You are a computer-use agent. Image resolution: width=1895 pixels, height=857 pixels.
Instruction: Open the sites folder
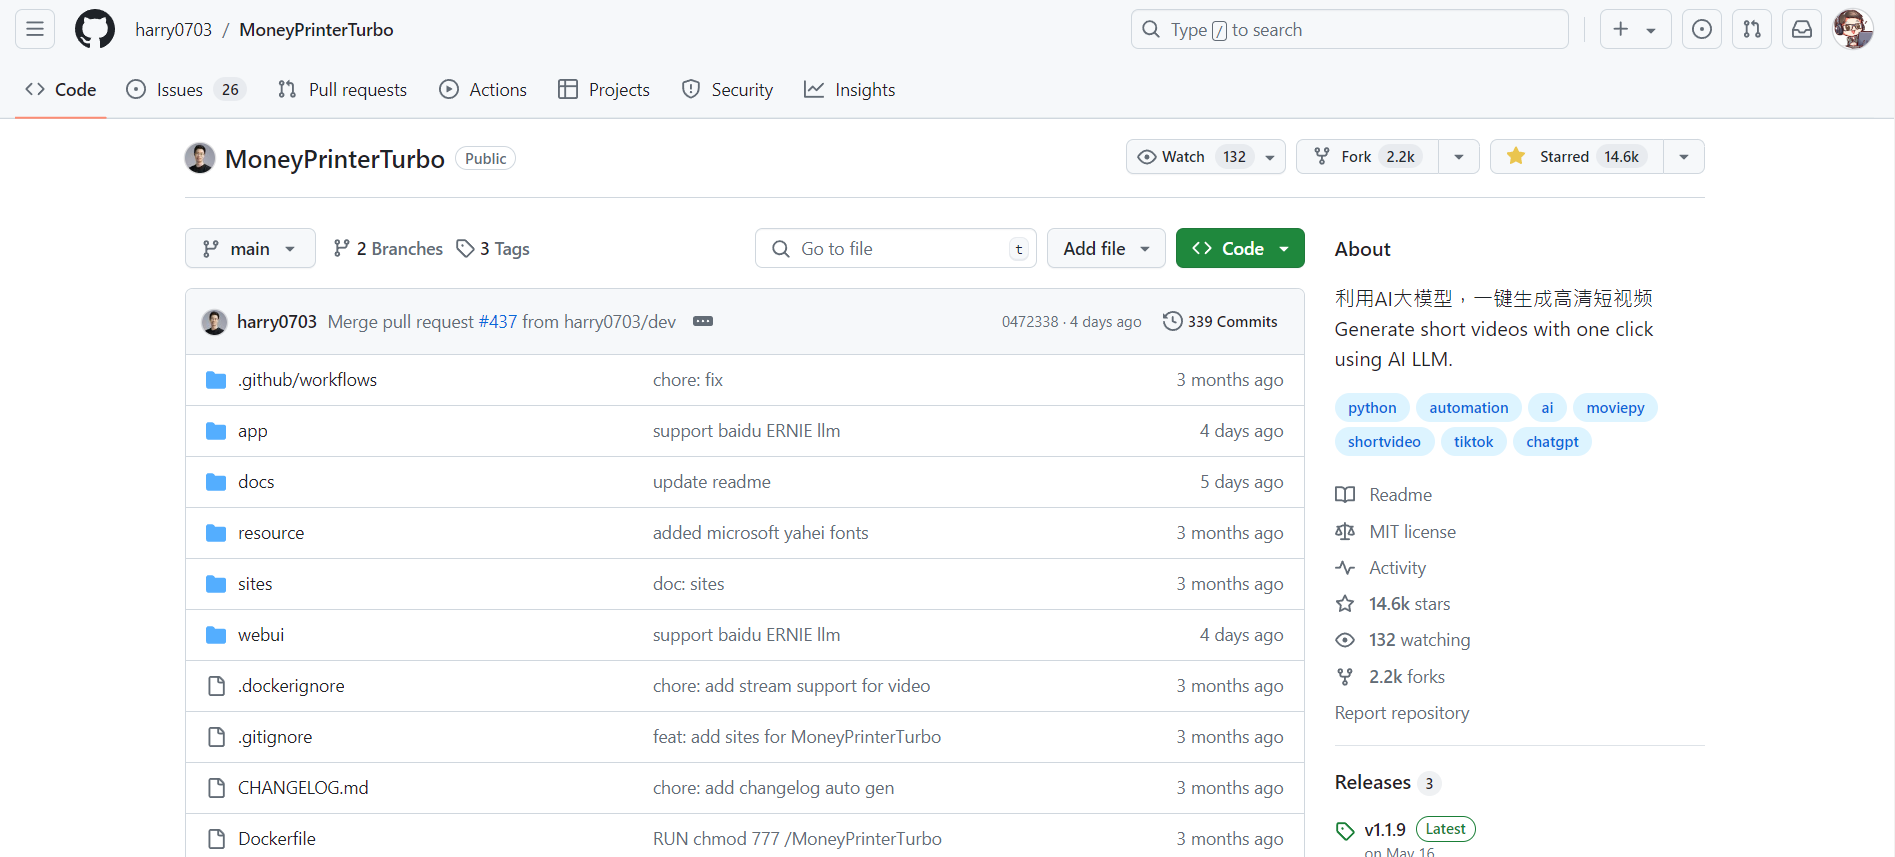255,584
